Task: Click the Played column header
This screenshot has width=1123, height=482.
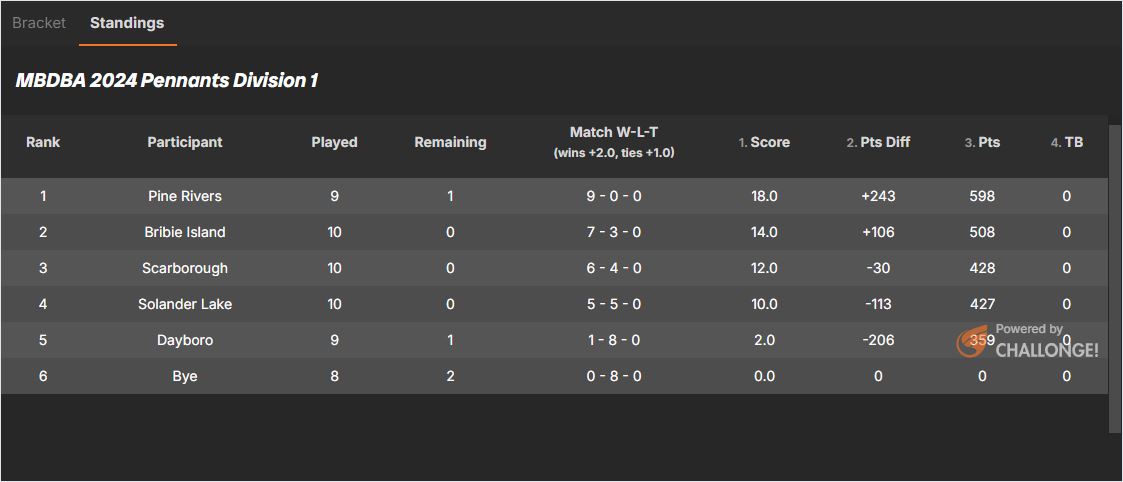Action: point(334,142)
